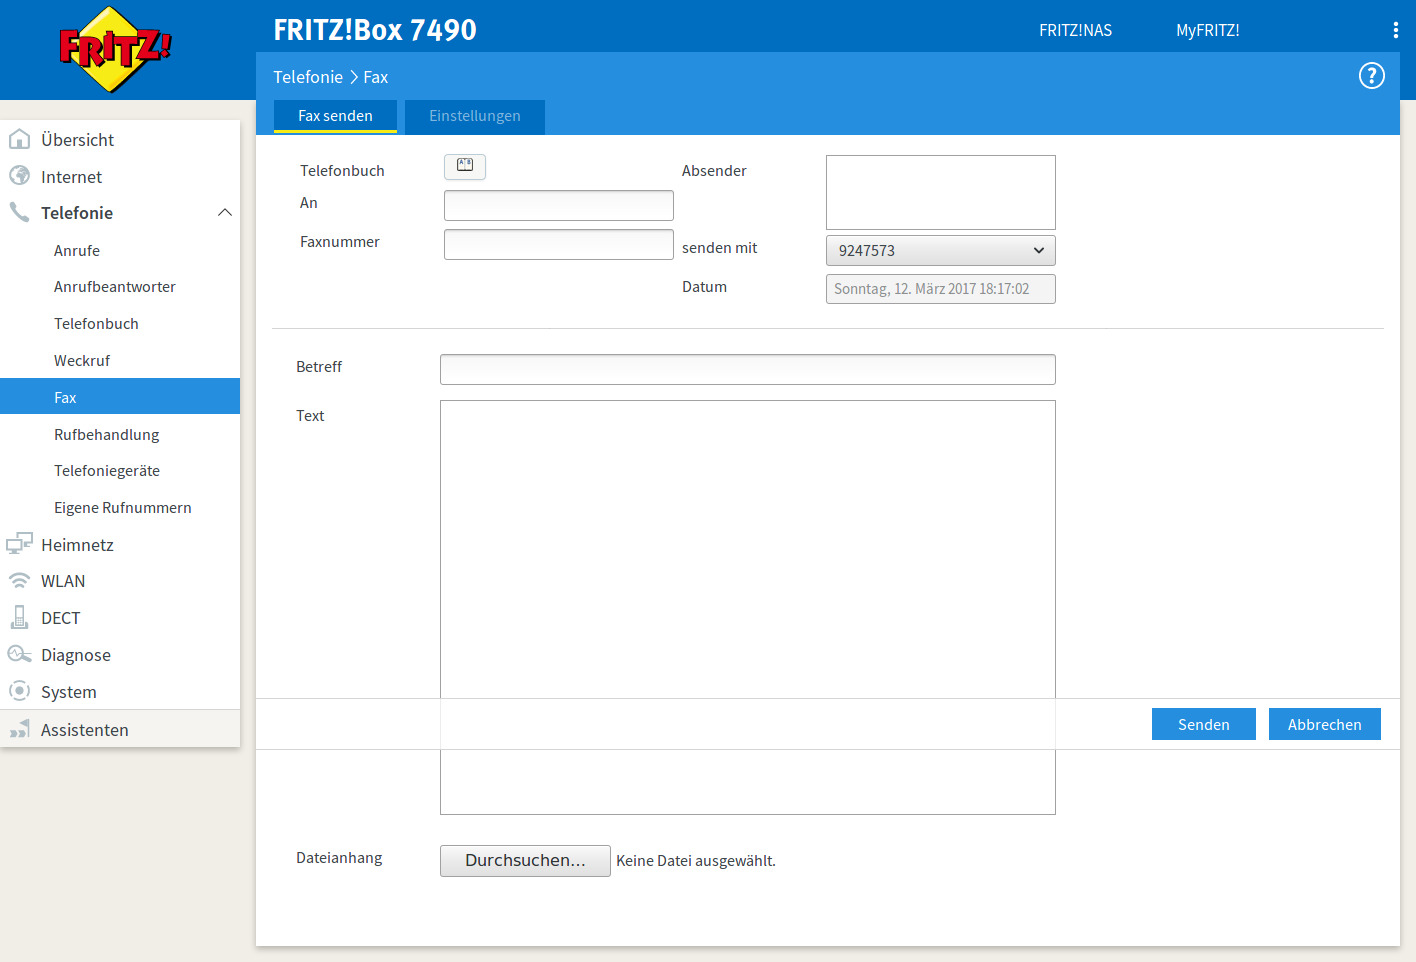This screenshot has width=1416, height=962.
Task: Click the Fax breadcrumb text
Action: (376, 77)
